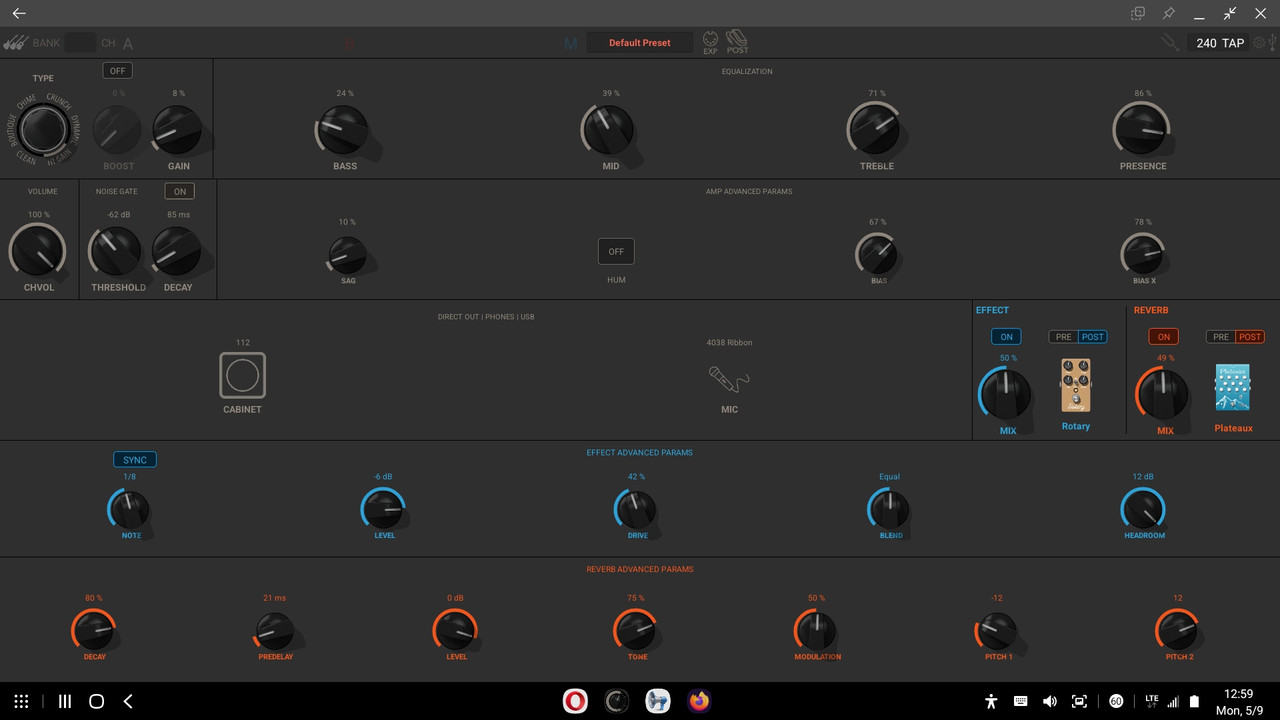Open the Default Preset selector
This screenshot has height=720, width=1280.
[x=640, y=42]
